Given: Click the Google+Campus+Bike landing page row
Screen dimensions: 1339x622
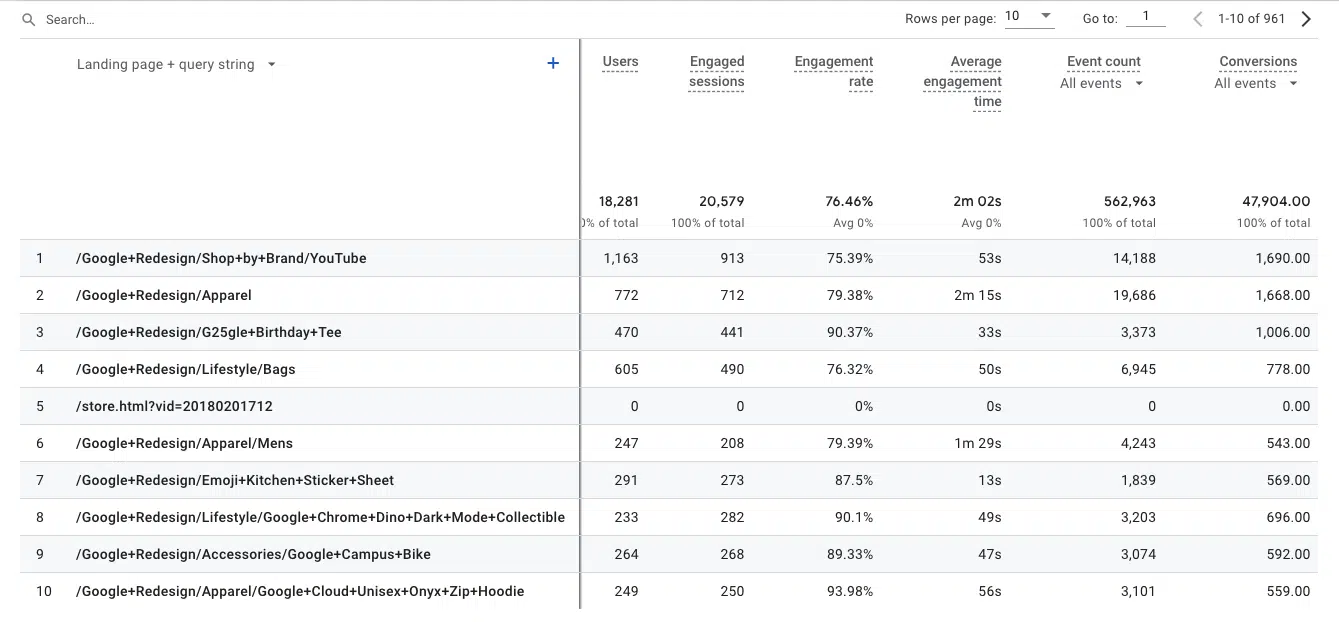Looking at the screenshot, I should point(253,555).
